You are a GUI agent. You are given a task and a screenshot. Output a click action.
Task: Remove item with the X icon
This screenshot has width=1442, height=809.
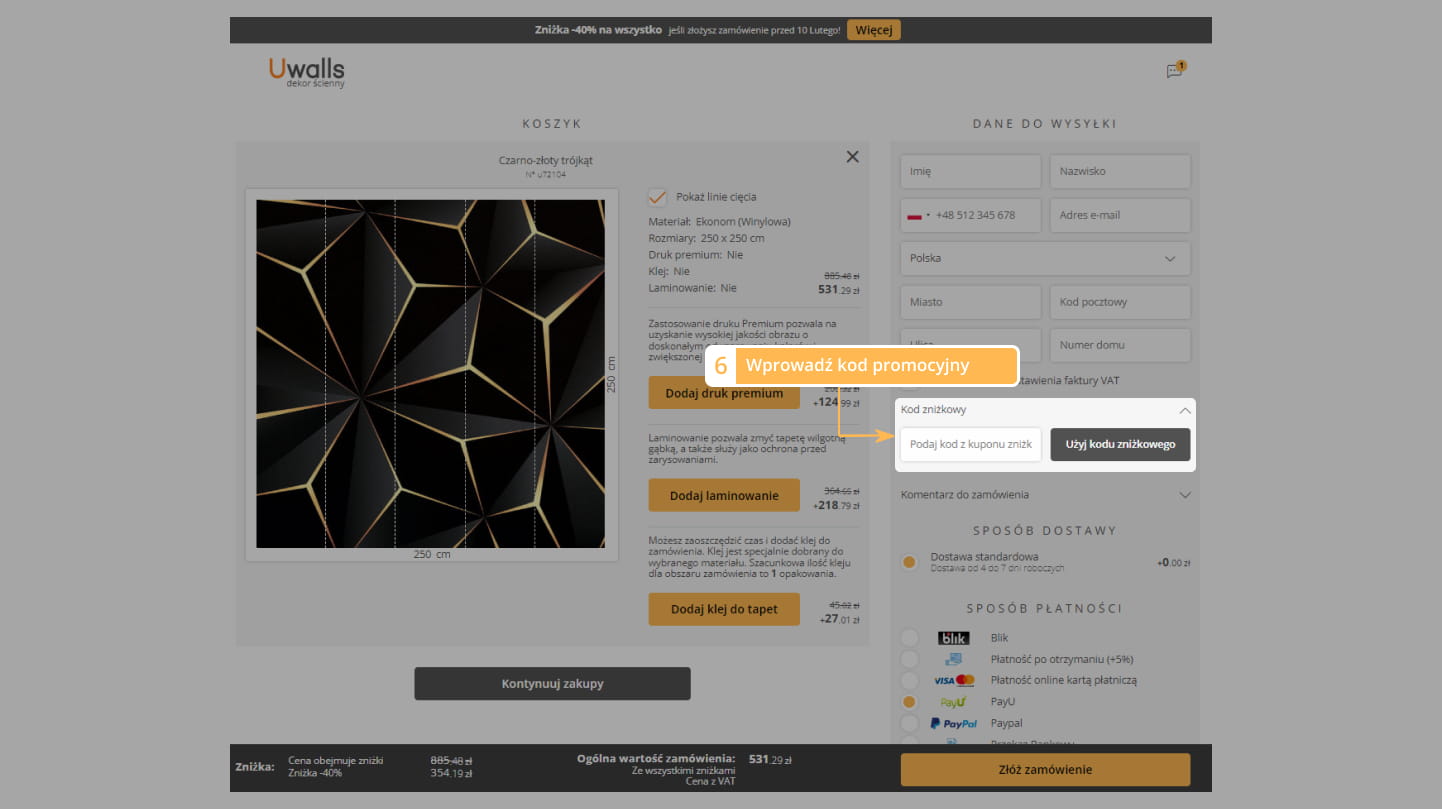[x=852, y=156]
